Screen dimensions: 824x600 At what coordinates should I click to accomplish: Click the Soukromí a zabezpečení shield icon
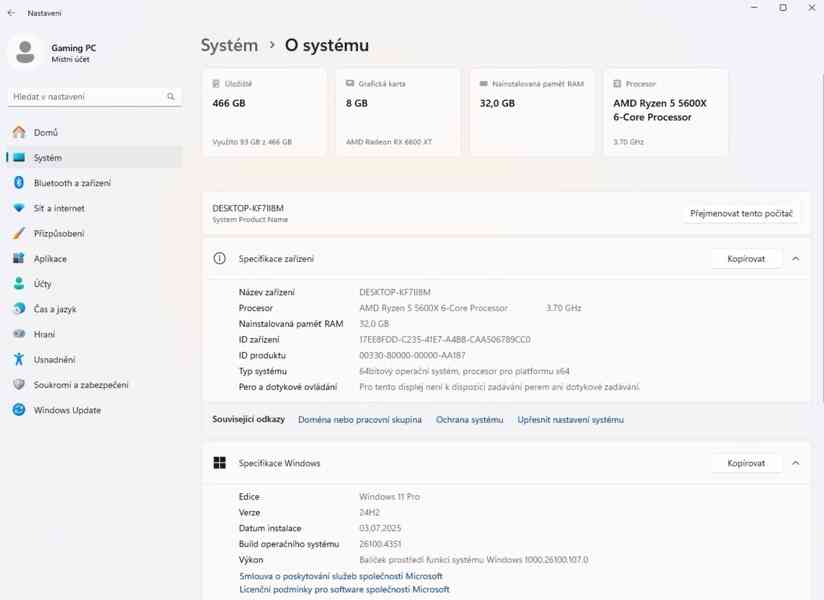click(x=19, y=385)
